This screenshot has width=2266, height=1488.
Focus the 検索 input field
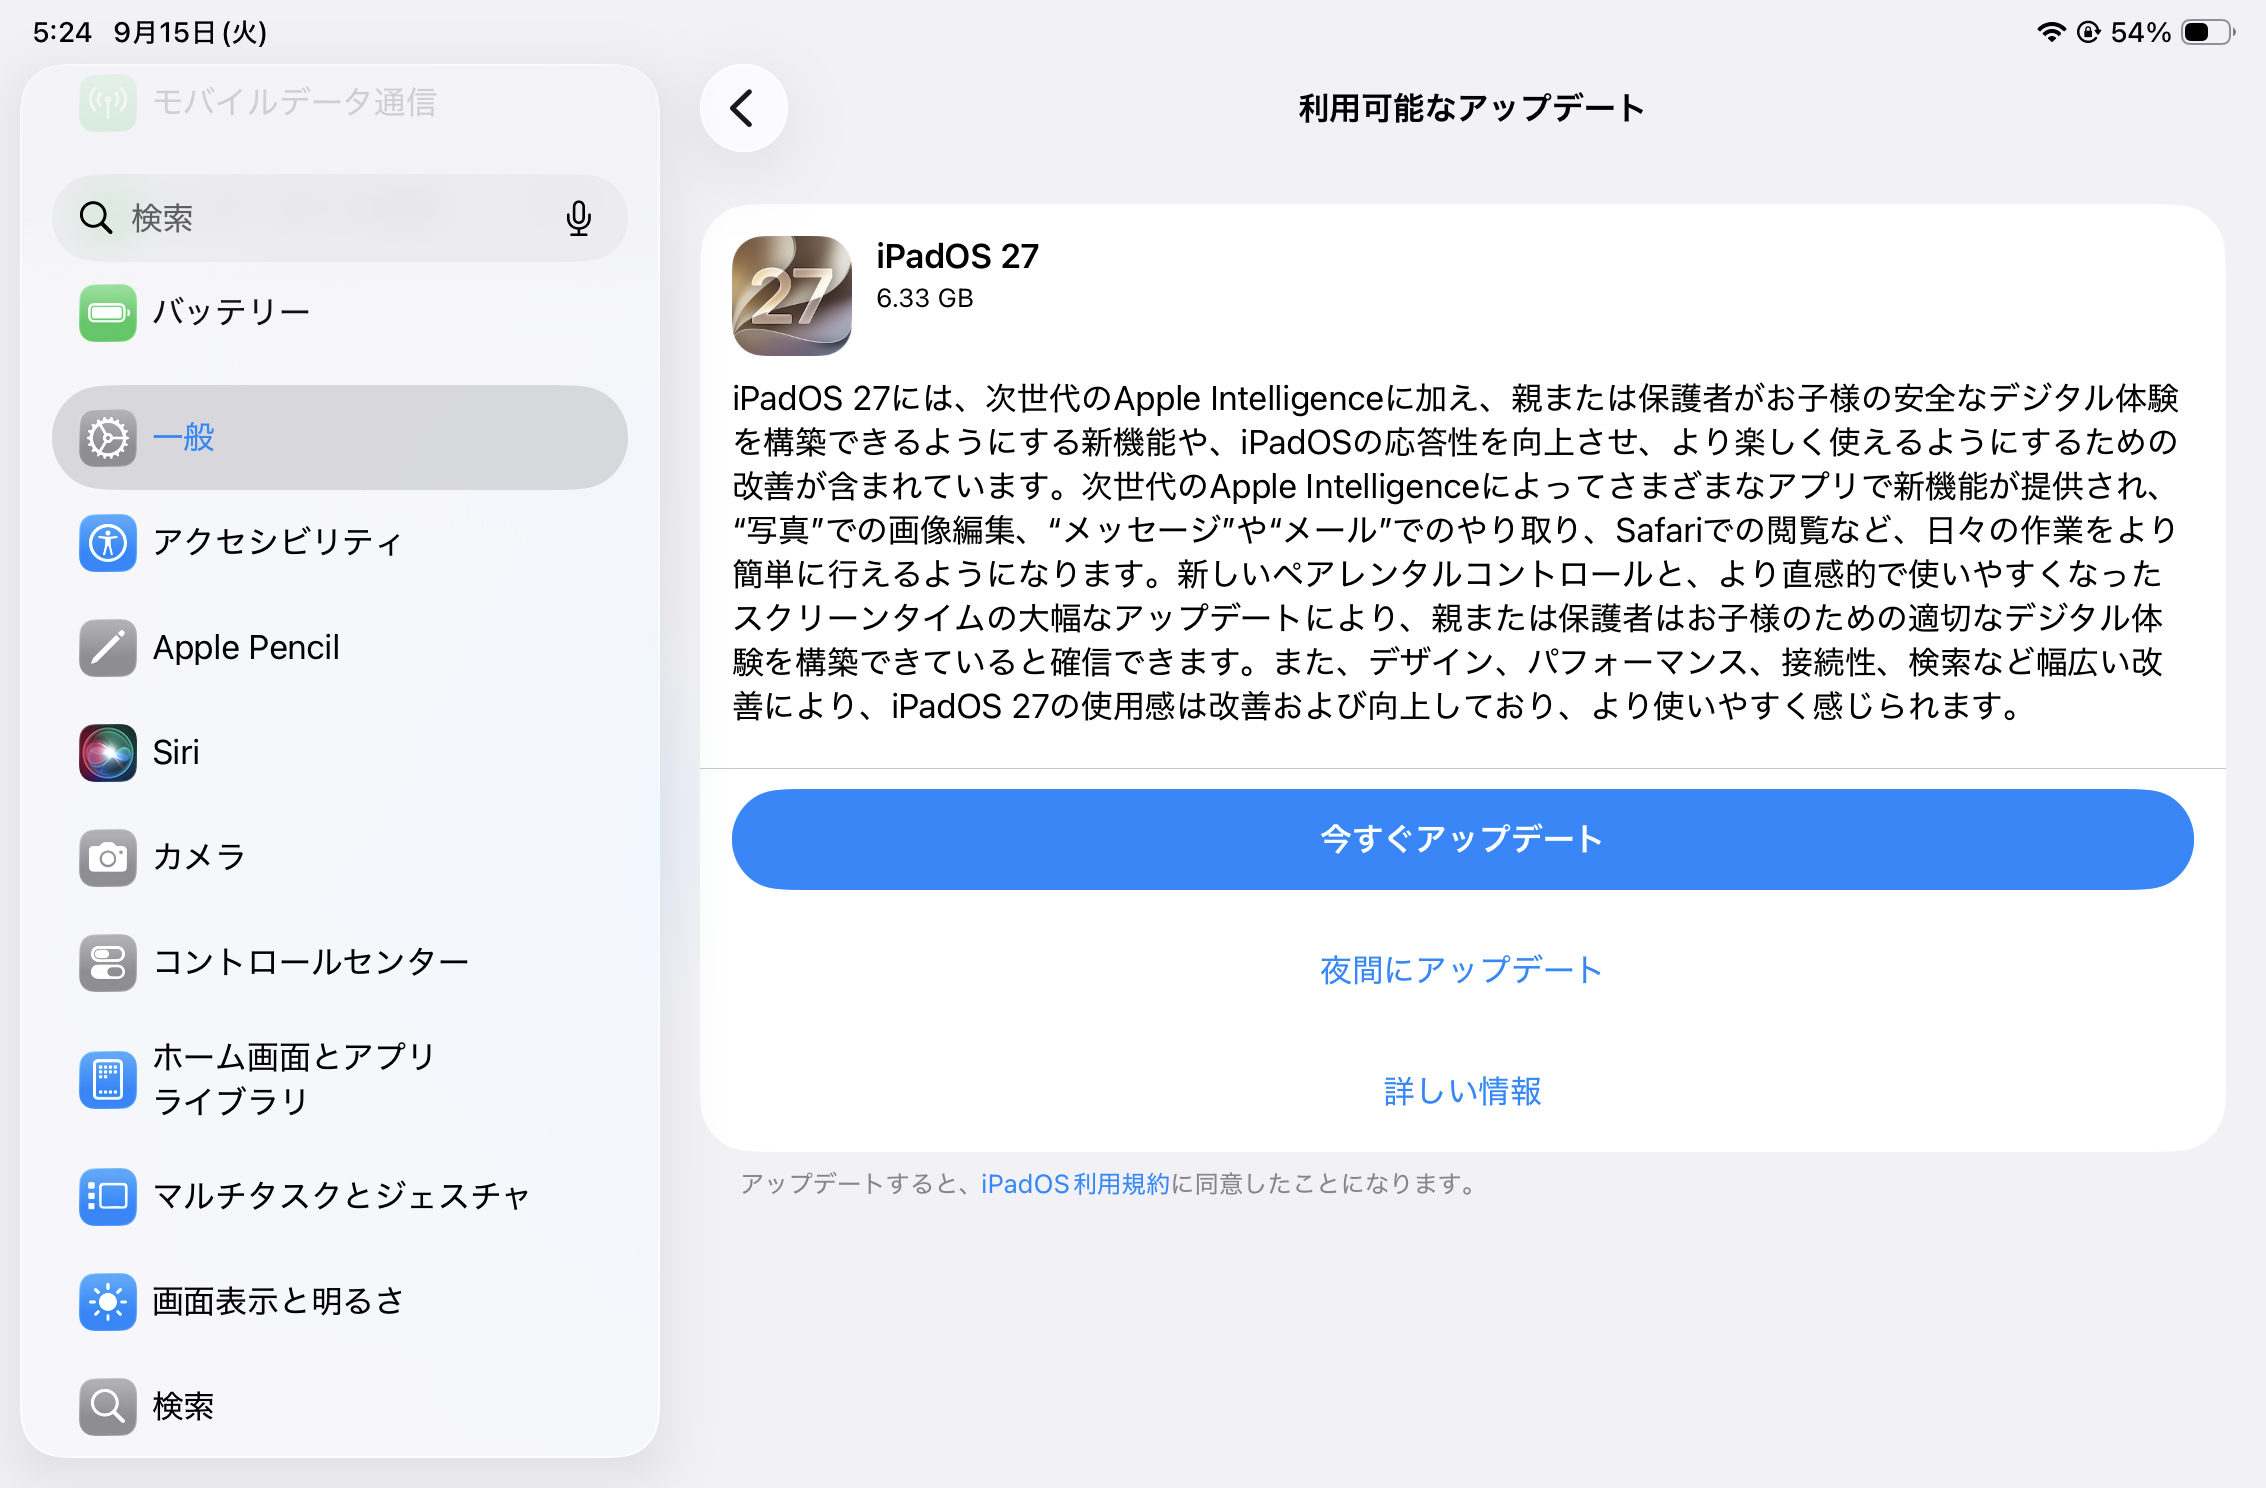coord(340,218)
